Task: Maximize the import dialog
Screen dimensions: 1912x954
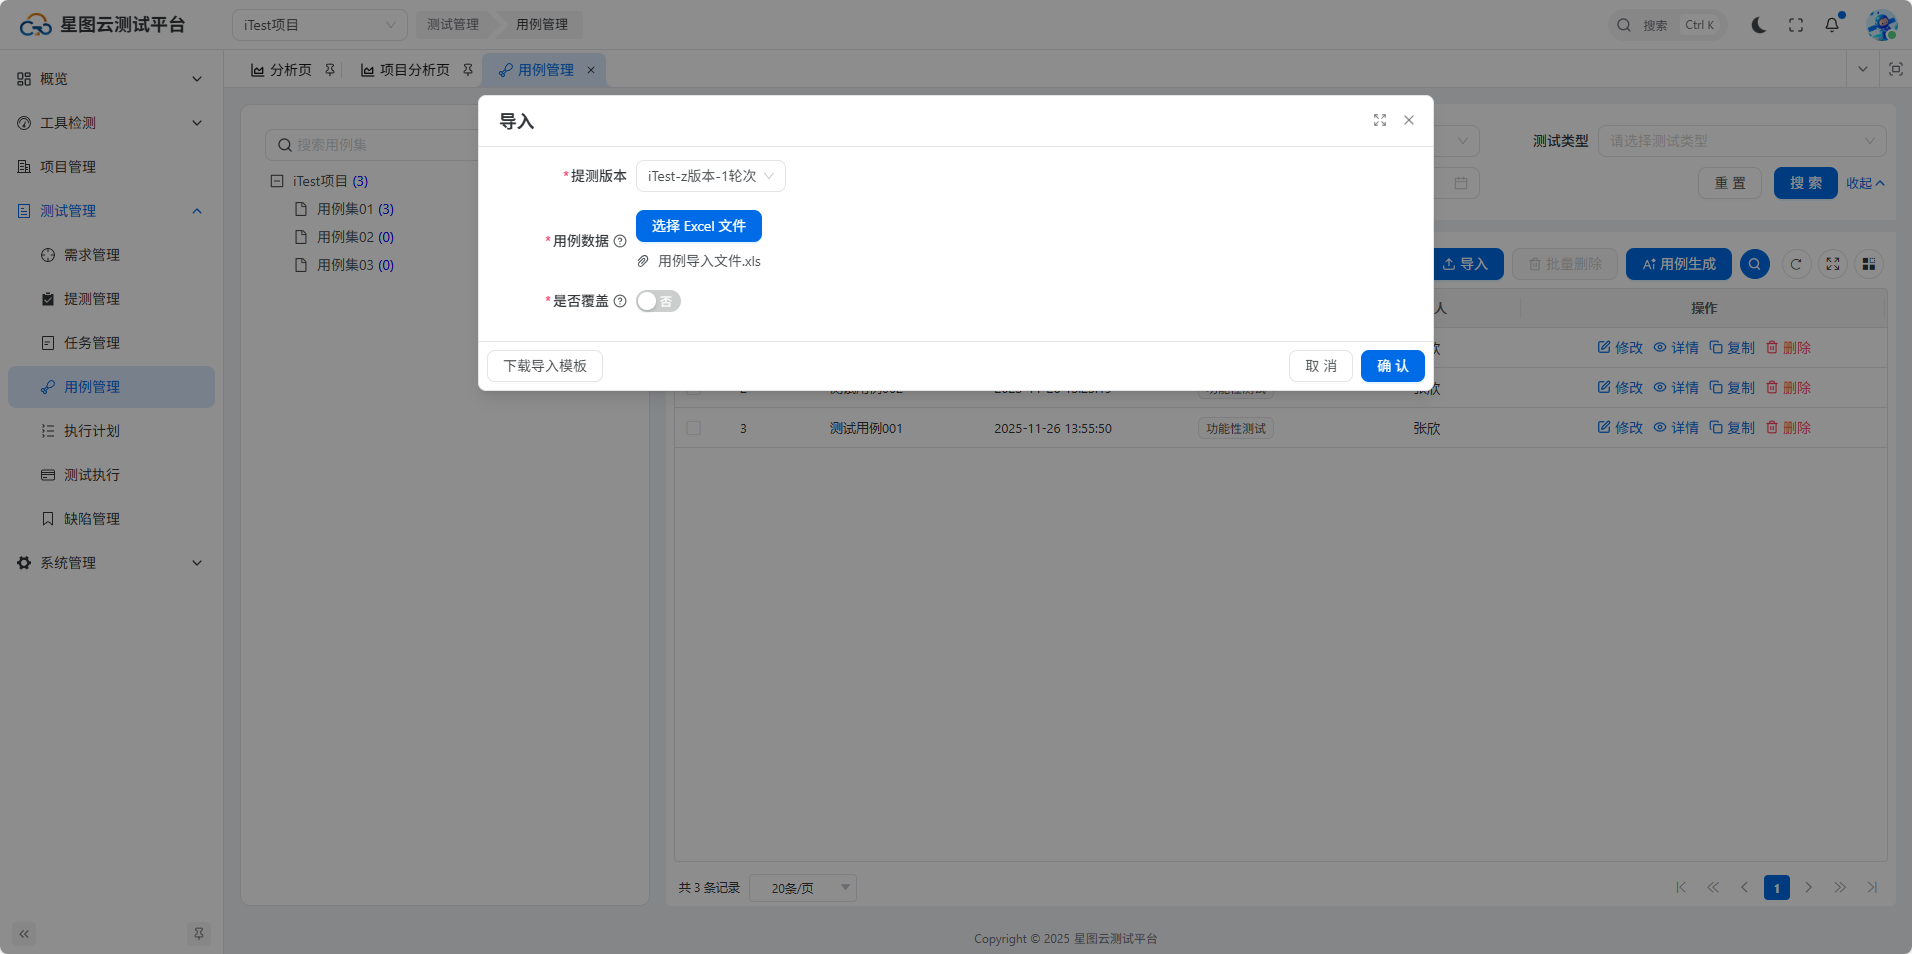Action: click(1379, 120)
